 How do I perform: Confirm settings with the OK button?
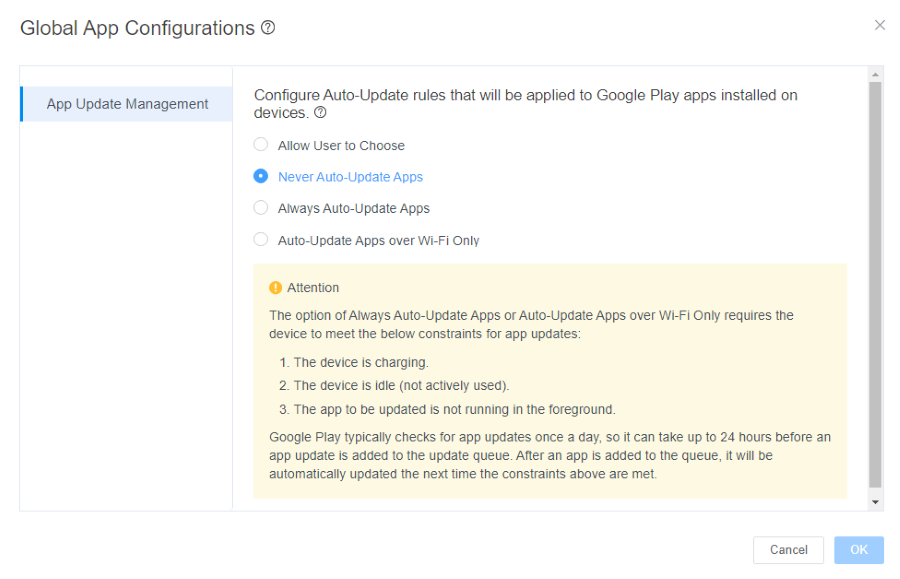point(858,550)
